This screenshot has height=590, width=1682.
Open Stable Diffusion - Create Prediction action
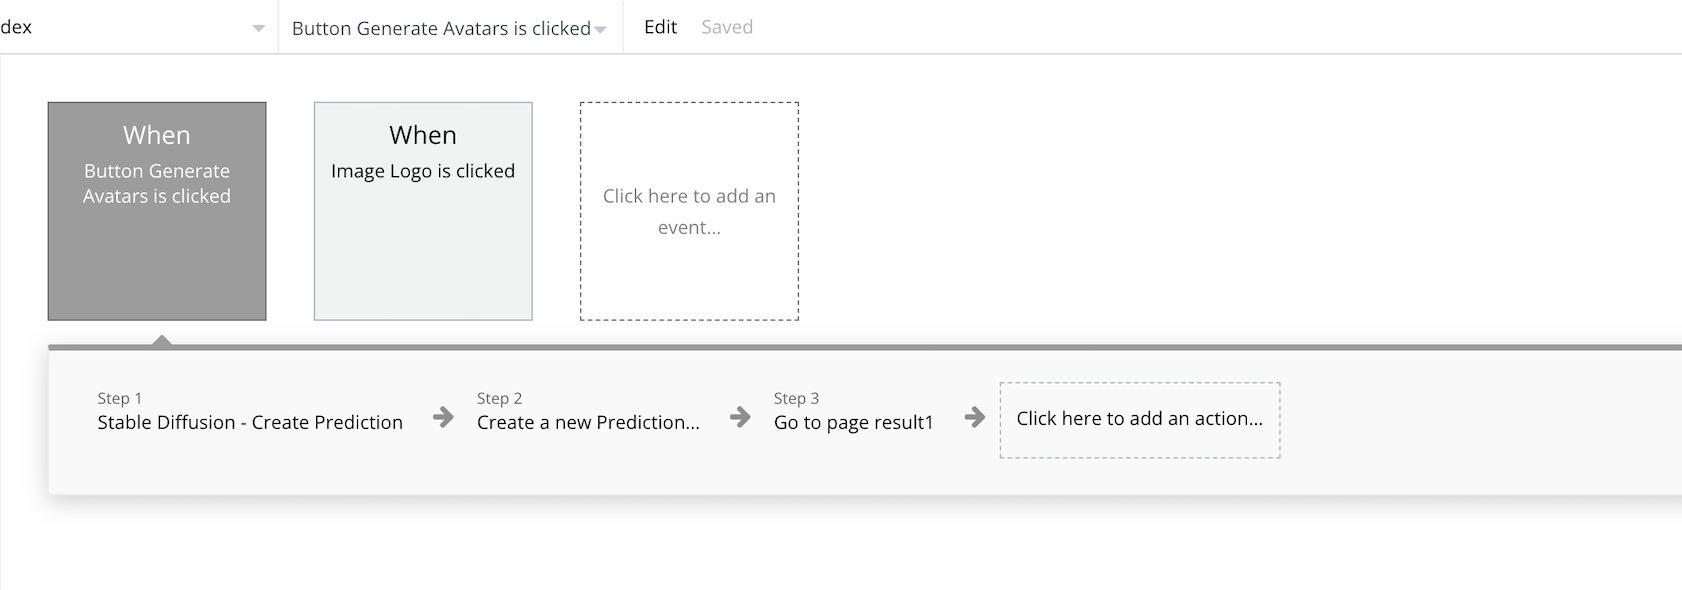coord(250,422)
